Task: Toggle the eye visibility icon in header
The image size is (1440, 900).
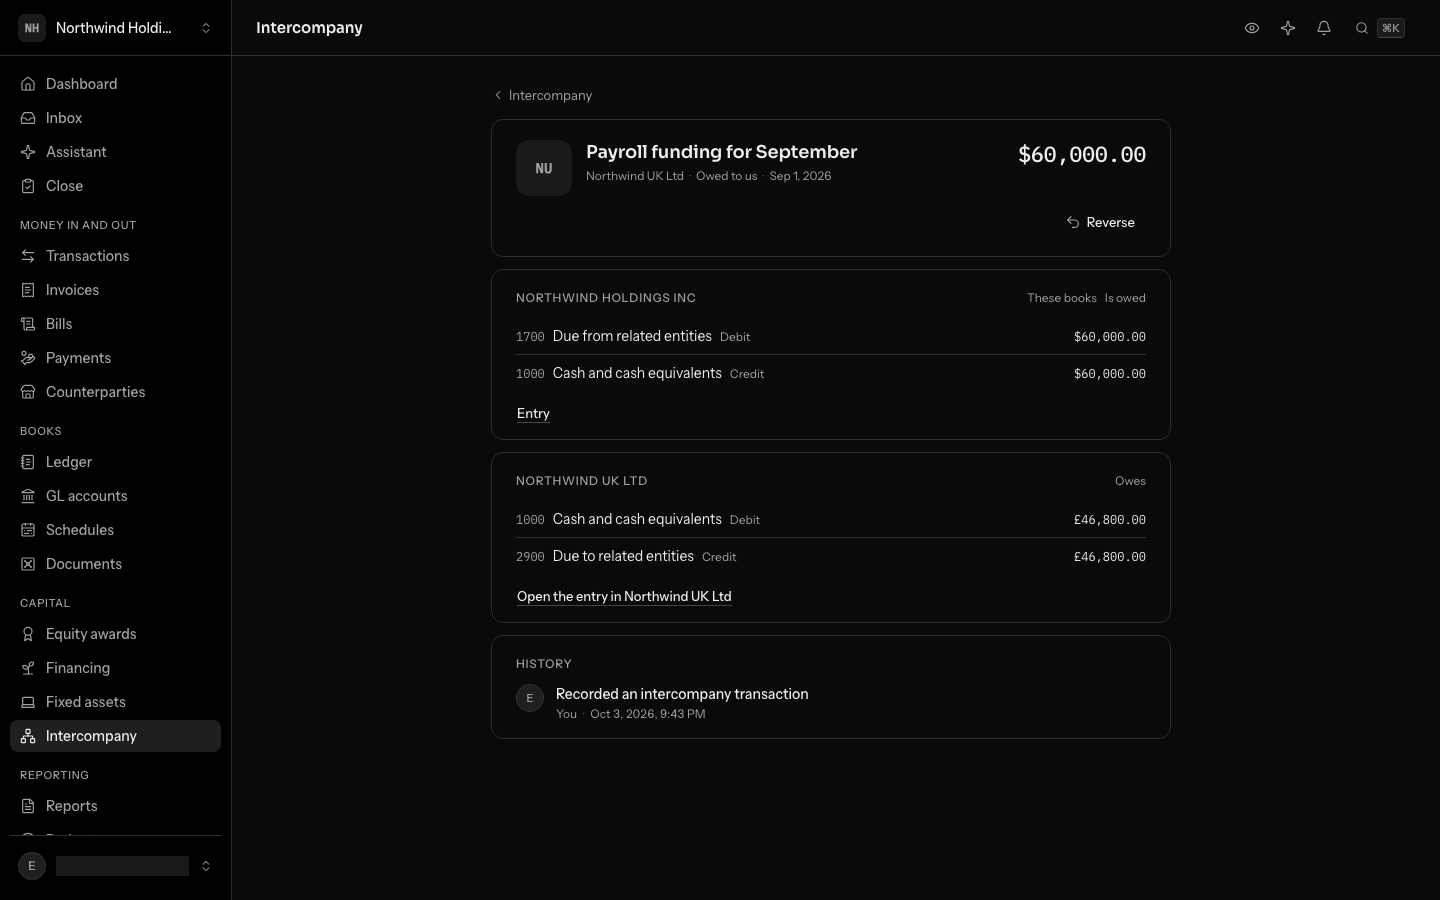Action: coord(1252,28)
